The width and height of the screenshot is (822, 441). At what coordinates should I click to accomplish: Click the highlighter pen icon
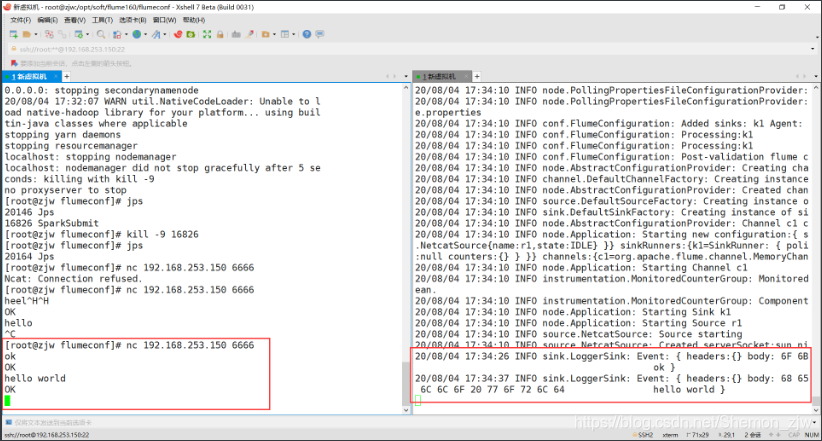[x=250, y=34]
